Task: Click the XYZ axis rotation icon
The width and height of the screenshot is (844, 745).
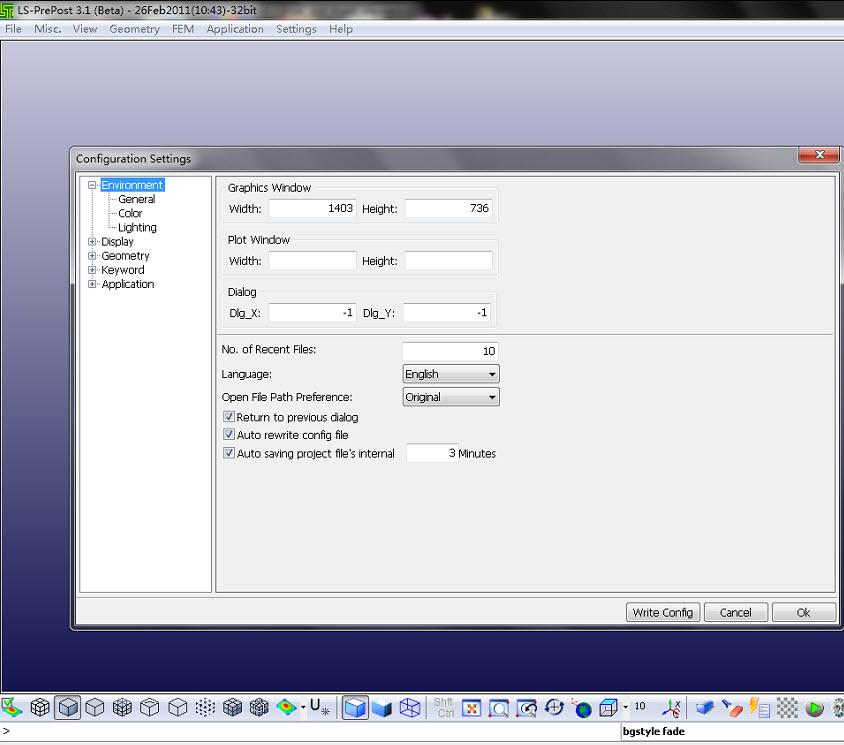Action: pyautogui.click(x=671, y=707)
